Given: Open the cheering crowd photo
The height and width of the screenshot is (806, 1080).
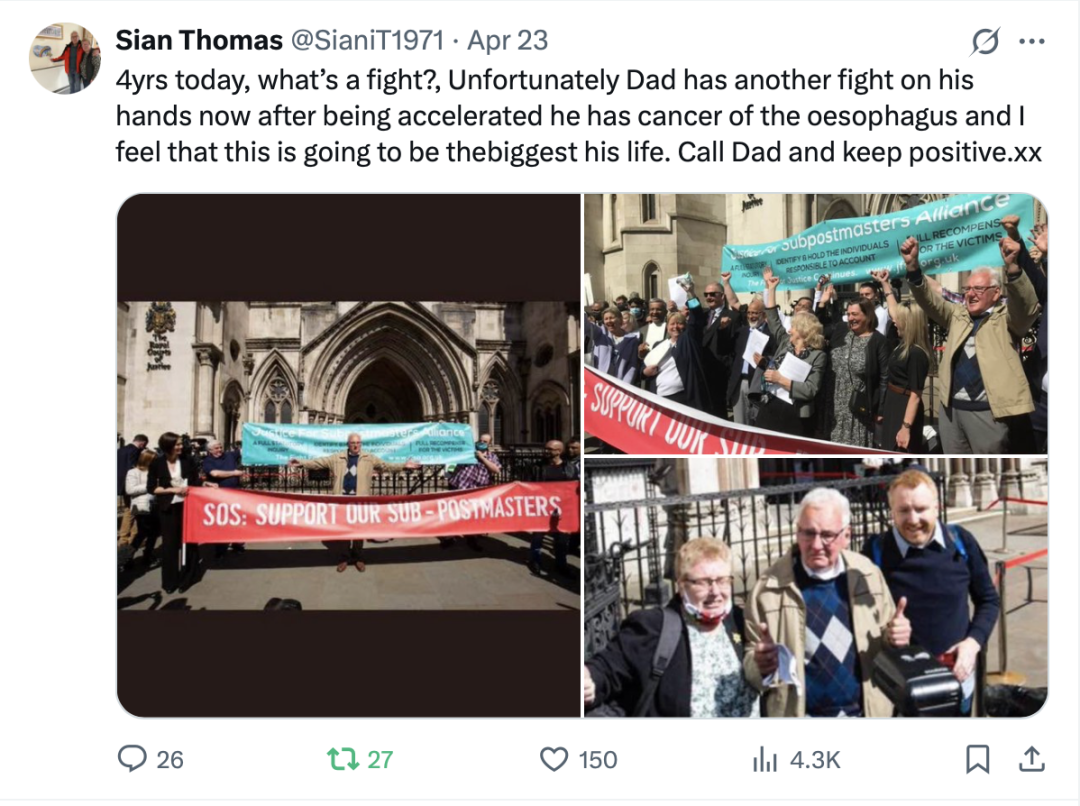Looking at the screenshot, I should [x=816, y=324].
